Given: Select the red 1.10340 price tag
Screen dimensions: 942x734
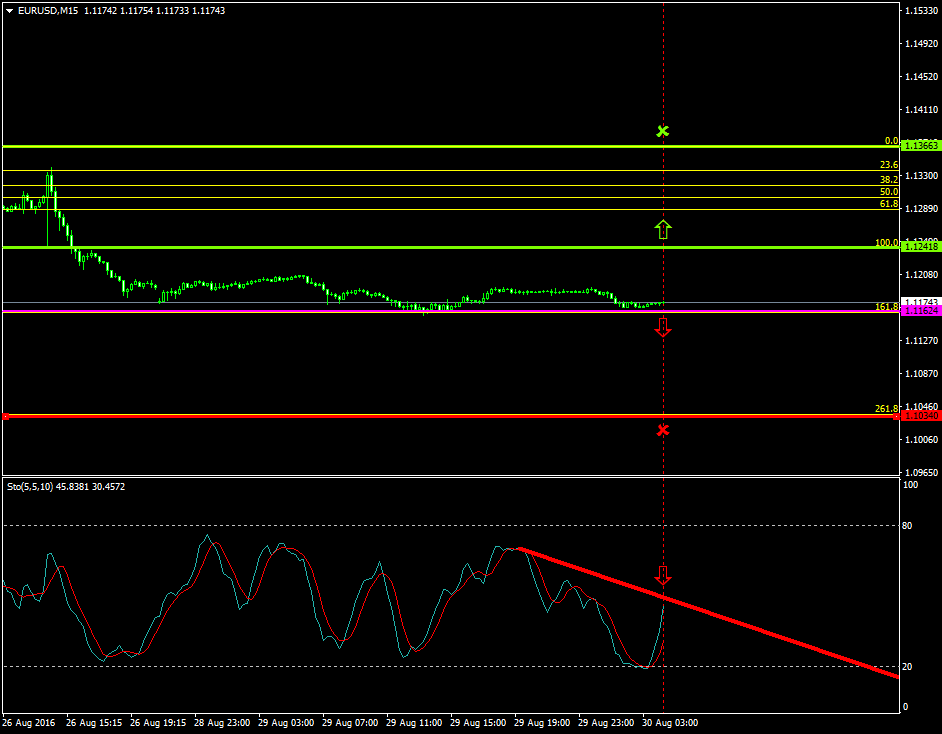Looking at the screenshot, I should (919, 415).
